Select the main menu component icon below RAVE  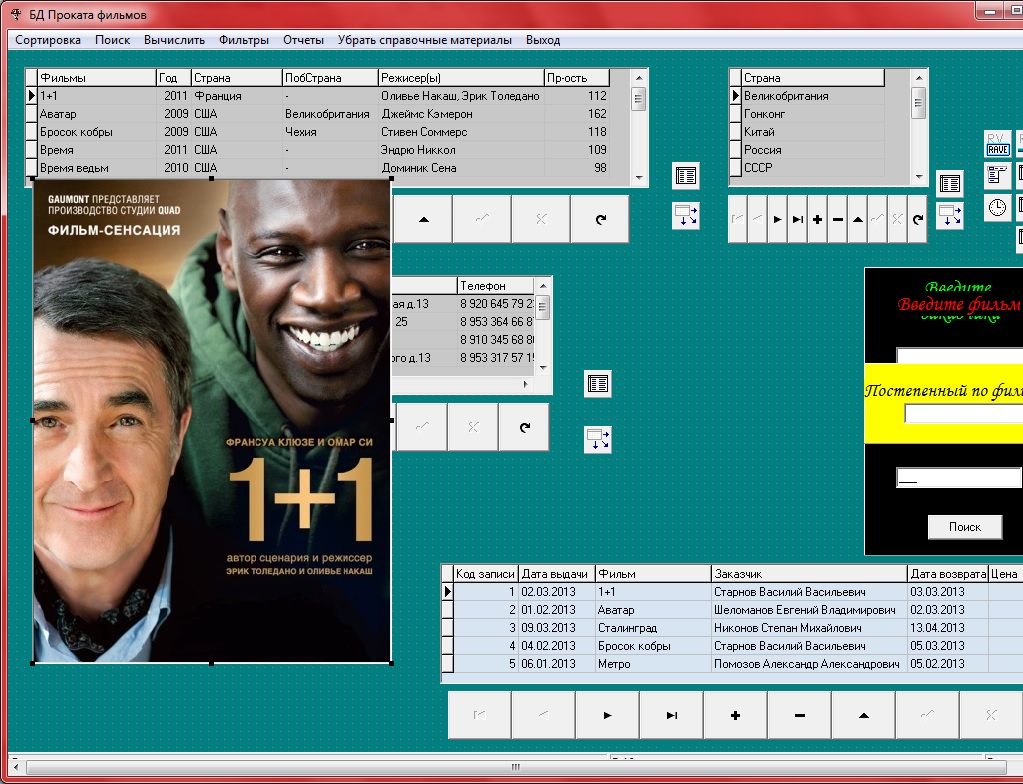(998, 175)
